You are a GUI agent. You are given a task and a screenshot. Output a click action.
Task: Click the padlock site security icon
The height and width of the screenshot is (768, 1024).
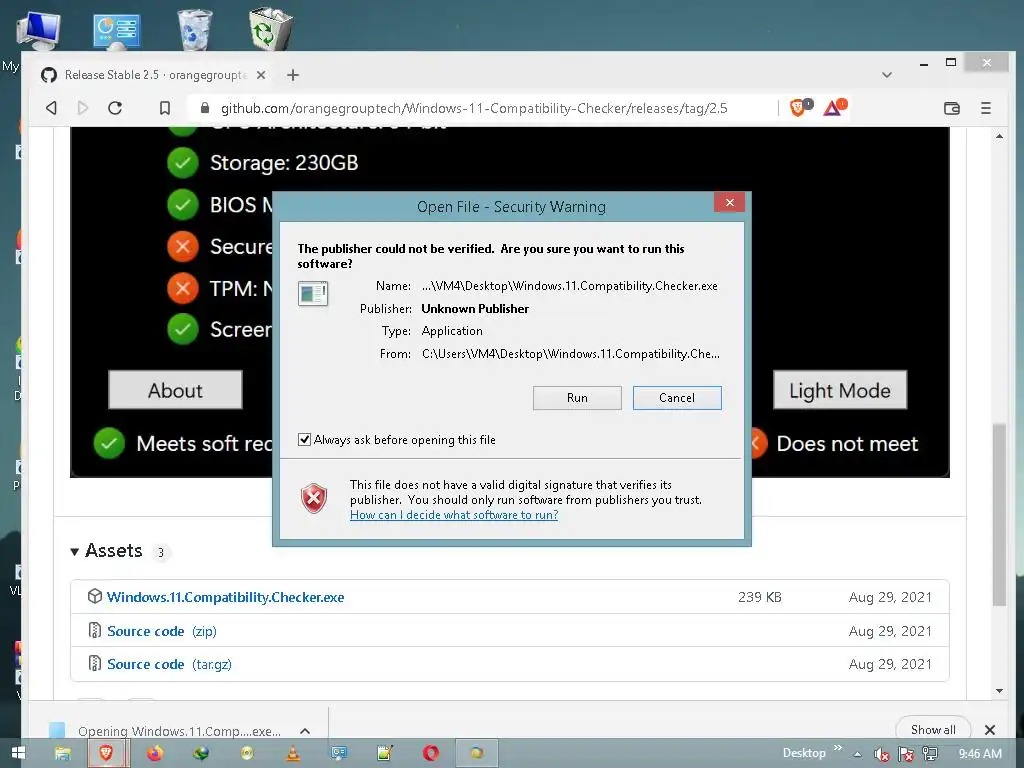point(204,108)
